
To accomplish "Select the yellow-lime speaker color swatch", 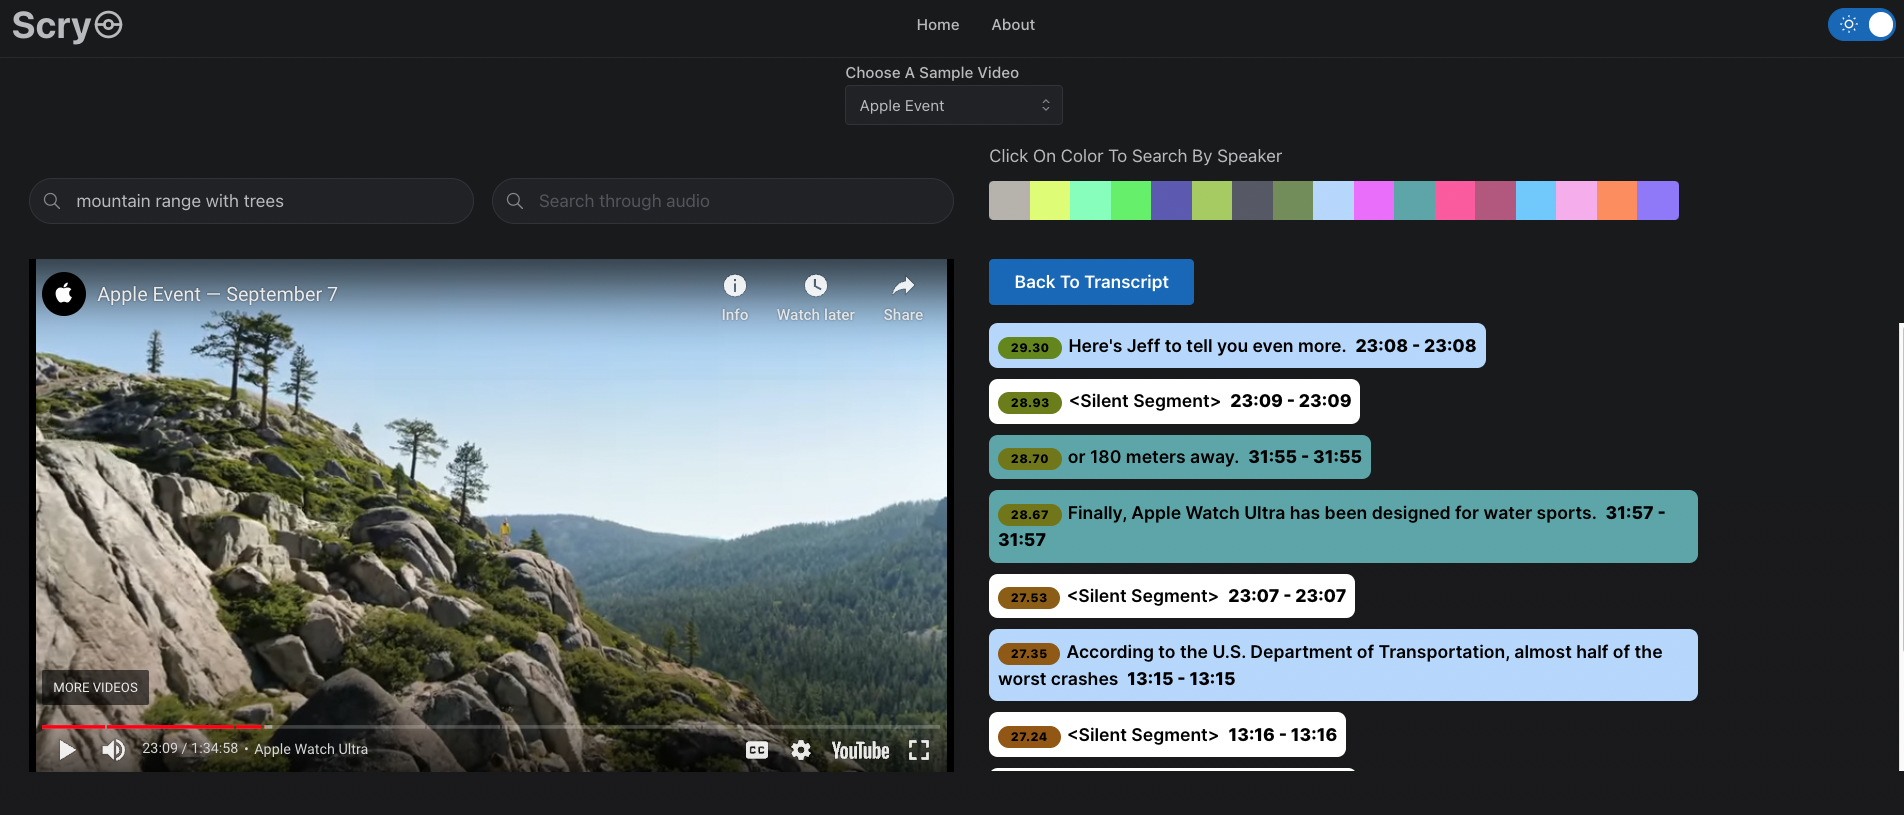I will pyautogui.click(x=1050, y=200).
